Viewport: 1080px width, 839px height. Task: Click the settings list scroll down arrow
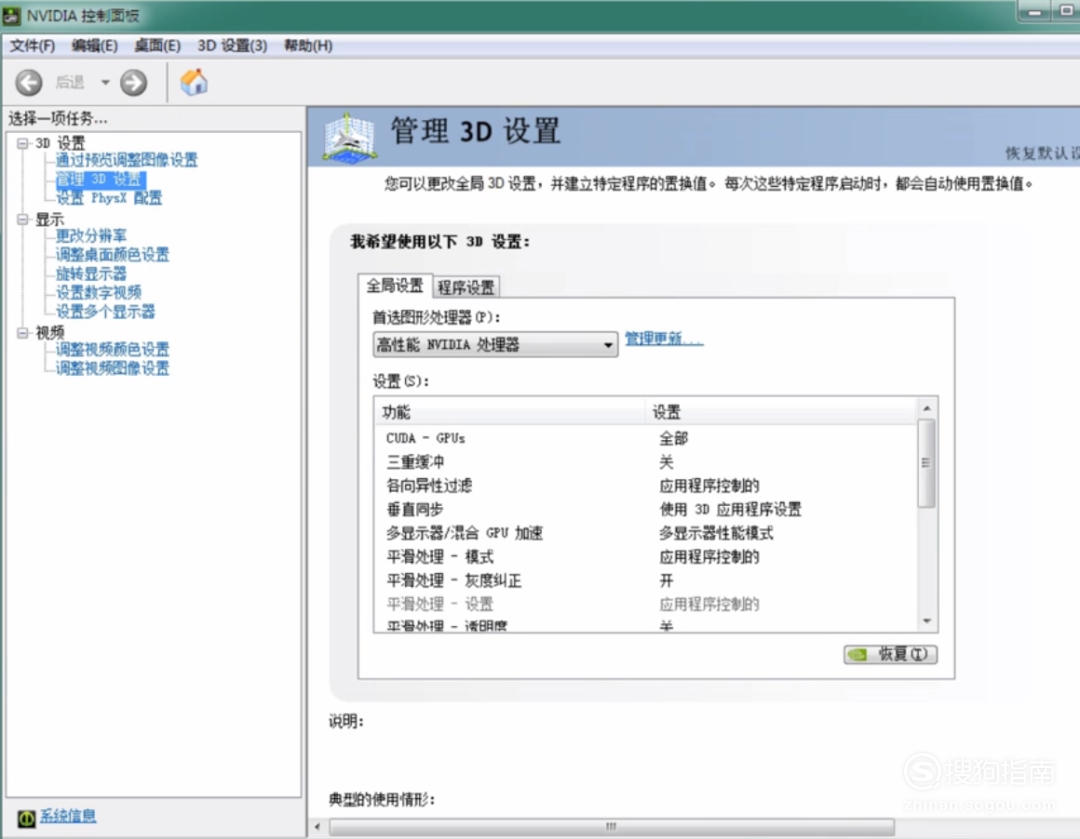click(927, 621)
